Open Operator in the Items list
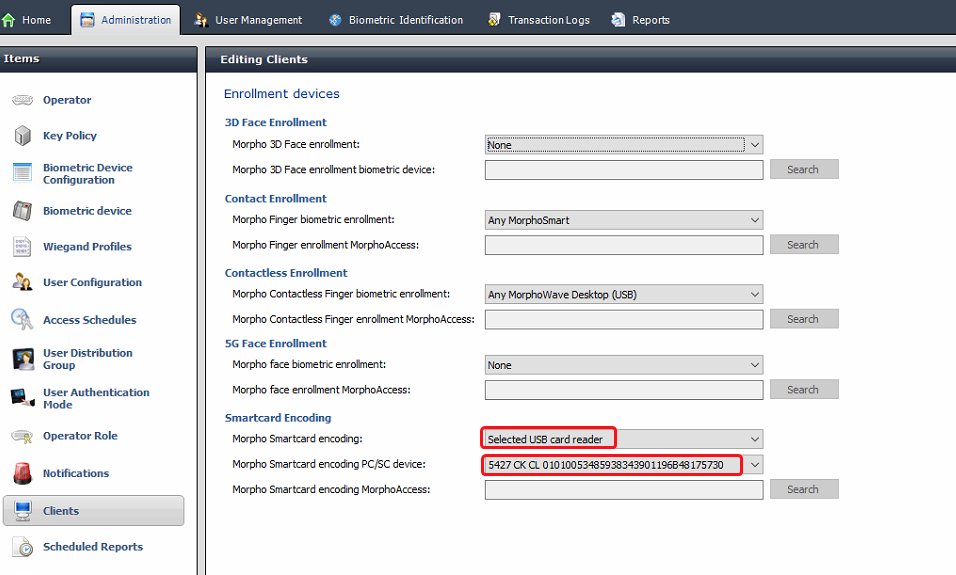The image size is (956, 575). 67,100
